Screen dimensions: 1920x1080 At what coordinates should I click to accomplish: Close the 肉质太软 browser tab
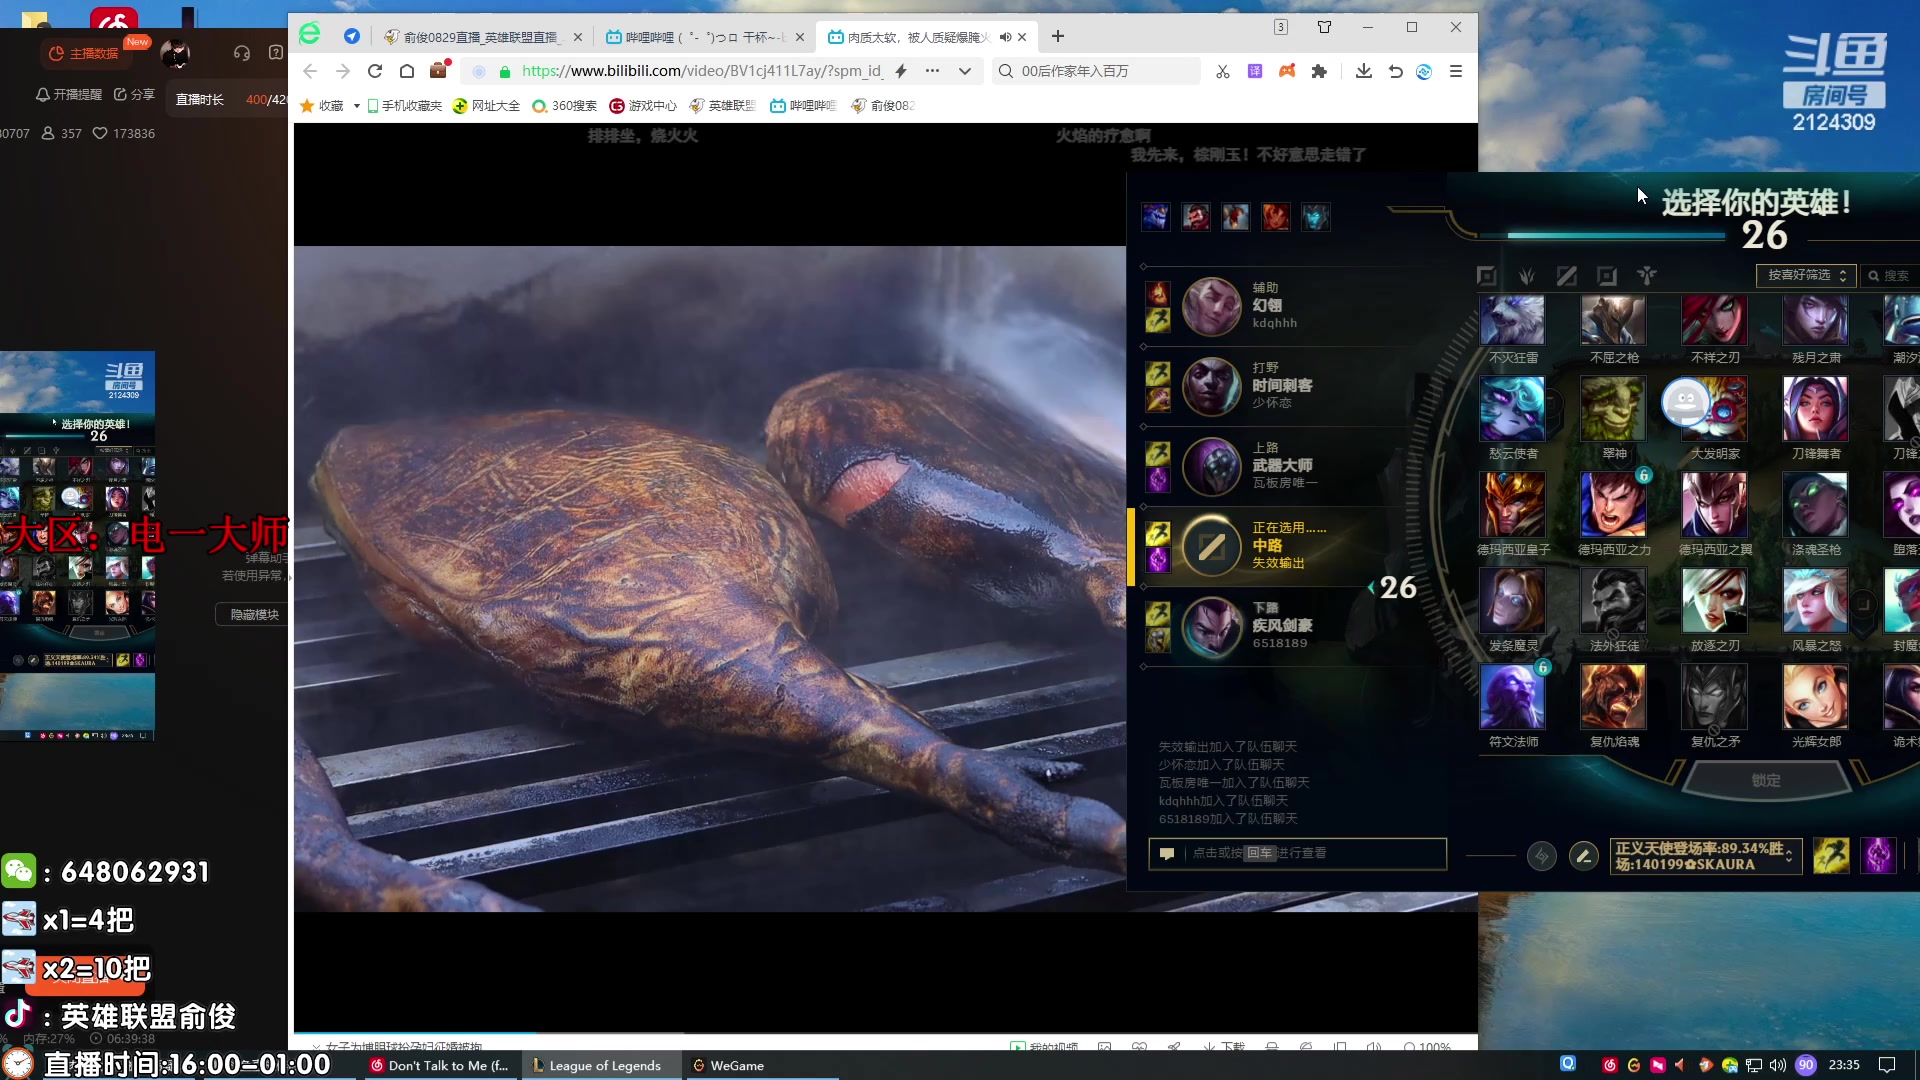(x=1022, y=37)
